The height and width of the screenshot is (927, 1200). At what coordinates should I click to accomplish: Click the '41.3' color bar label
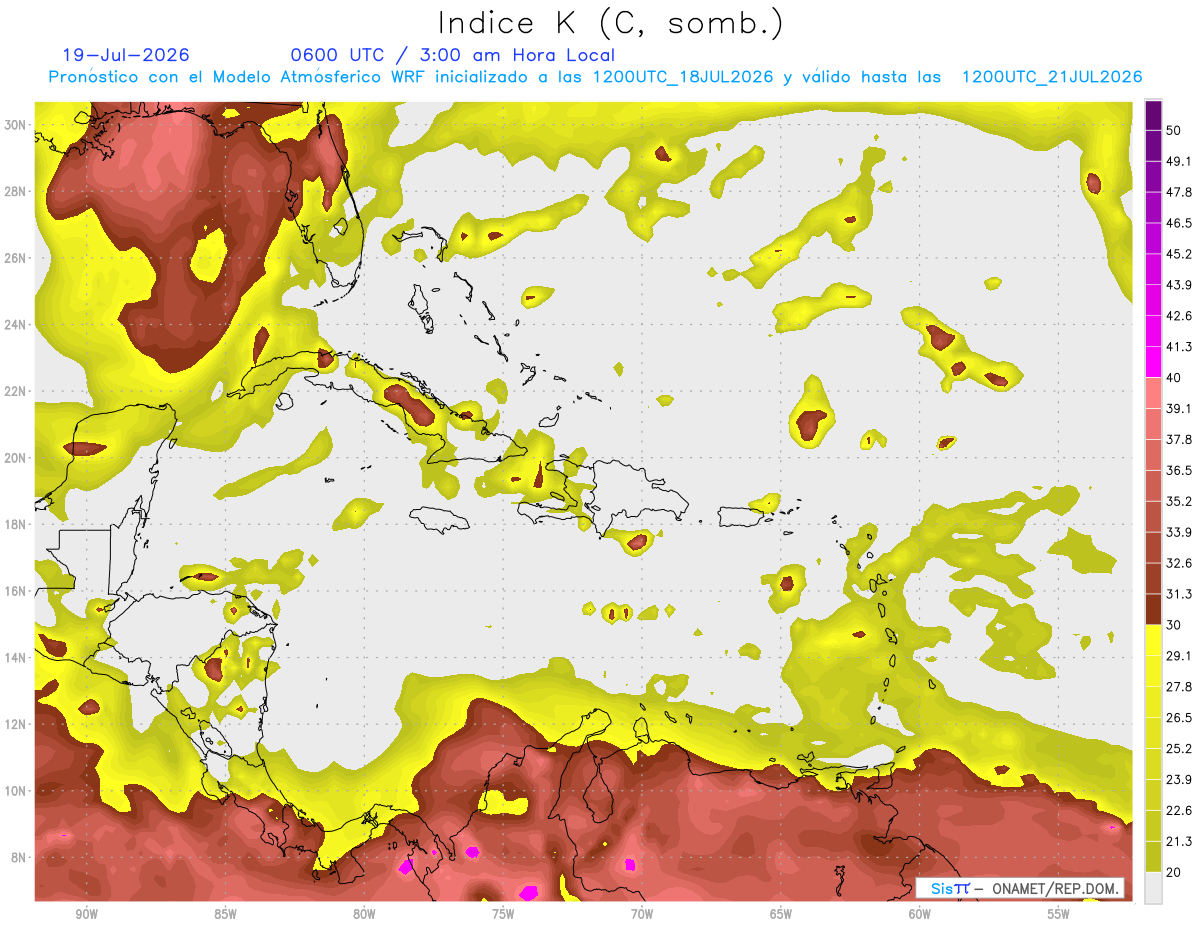coord(1178,347)
